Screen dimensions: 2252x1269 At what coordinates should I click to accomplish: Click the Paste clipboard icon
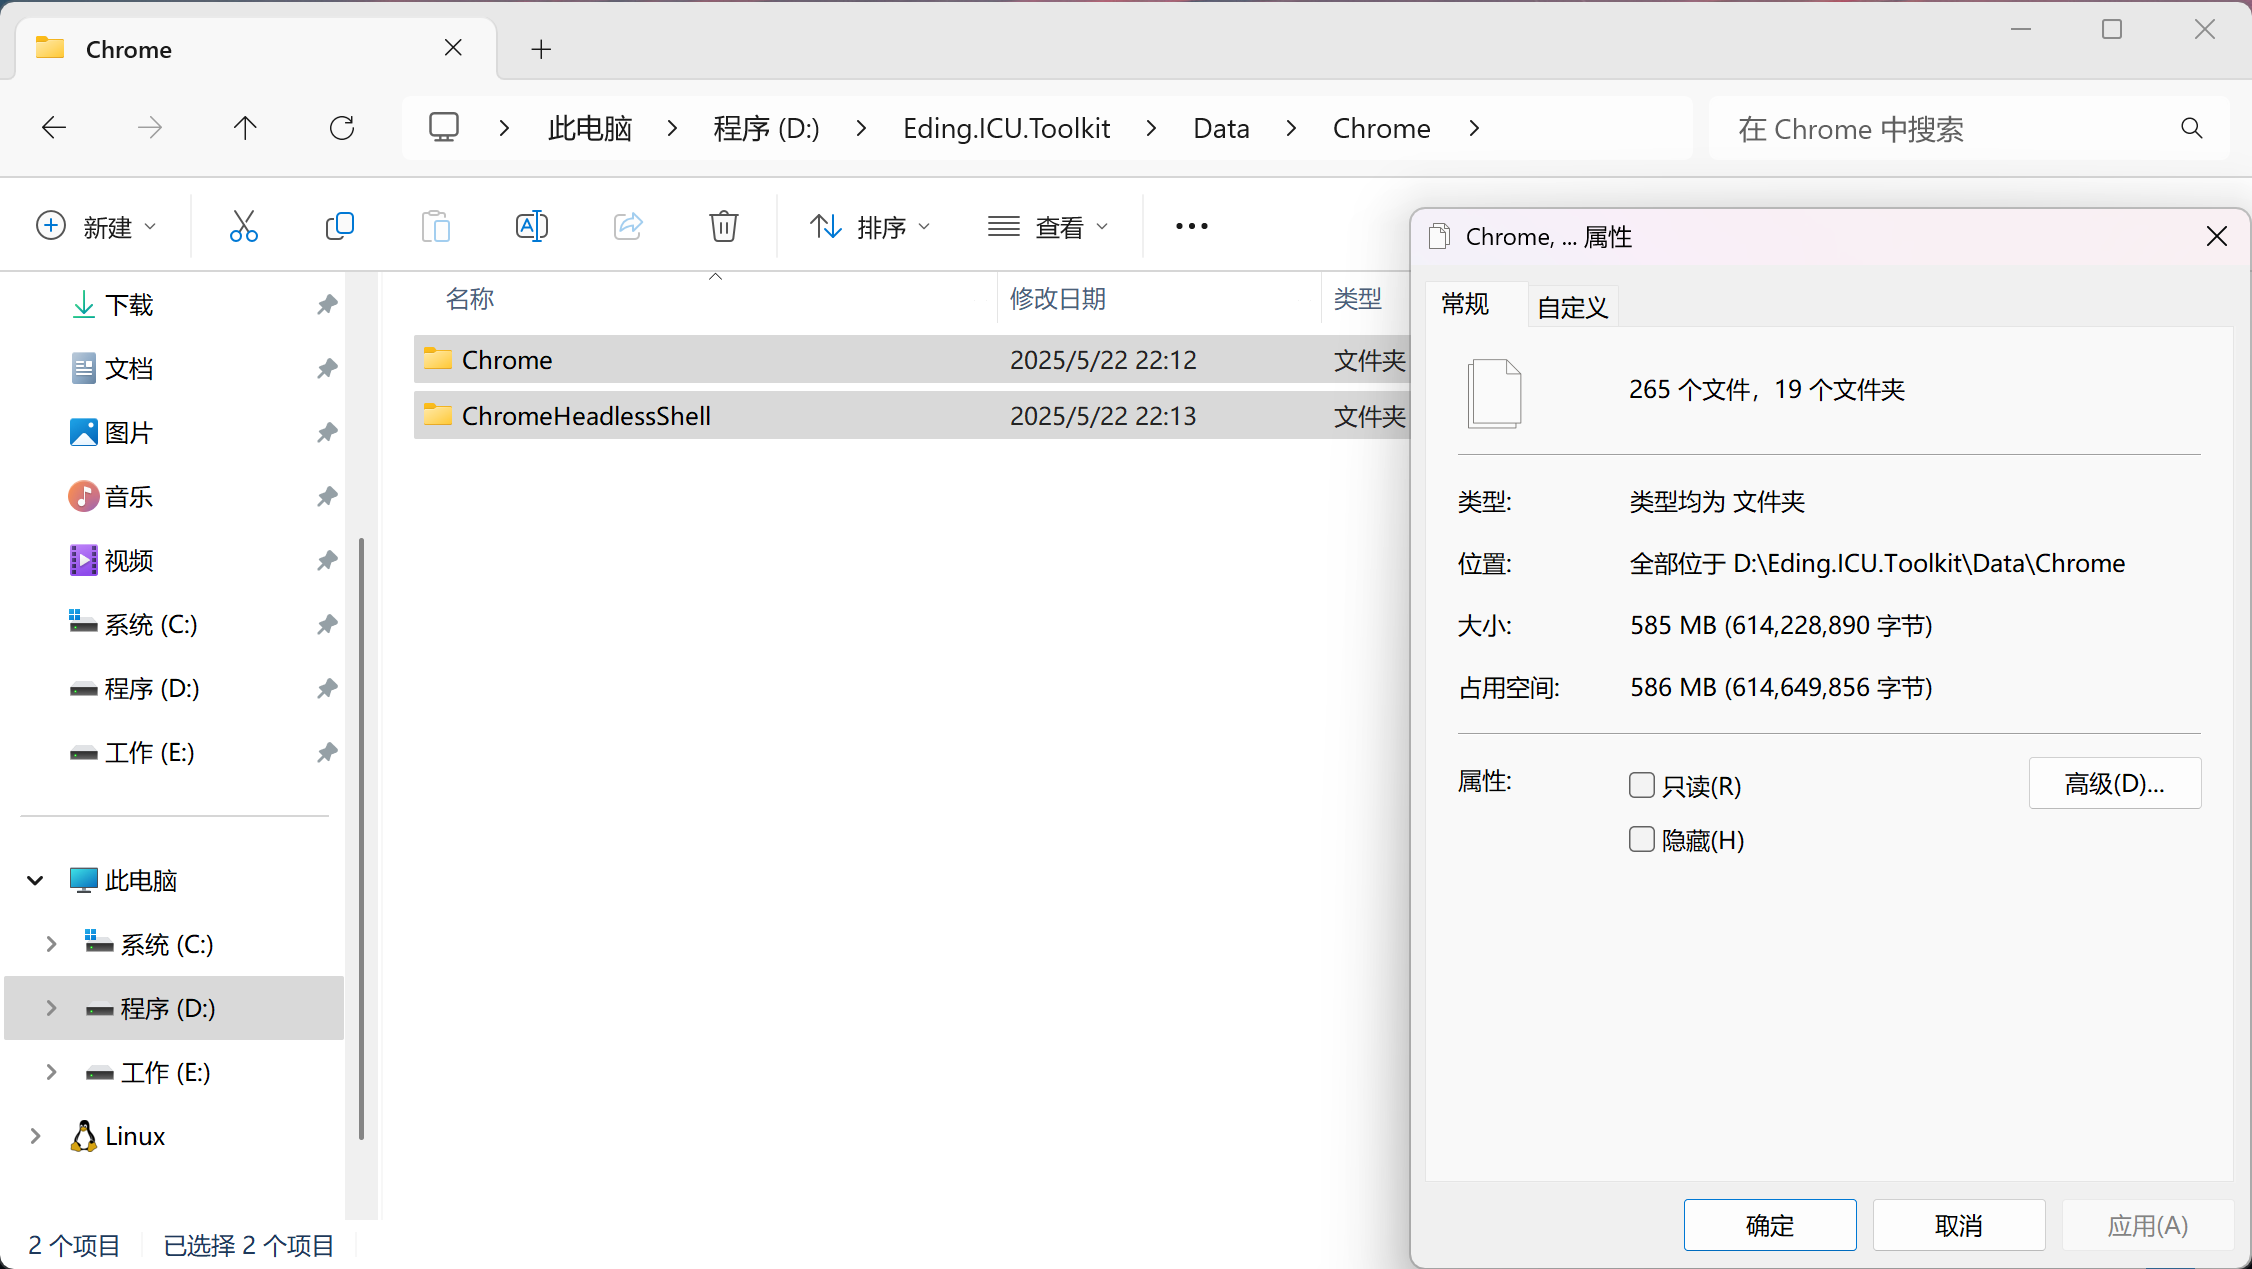[436, 227]
